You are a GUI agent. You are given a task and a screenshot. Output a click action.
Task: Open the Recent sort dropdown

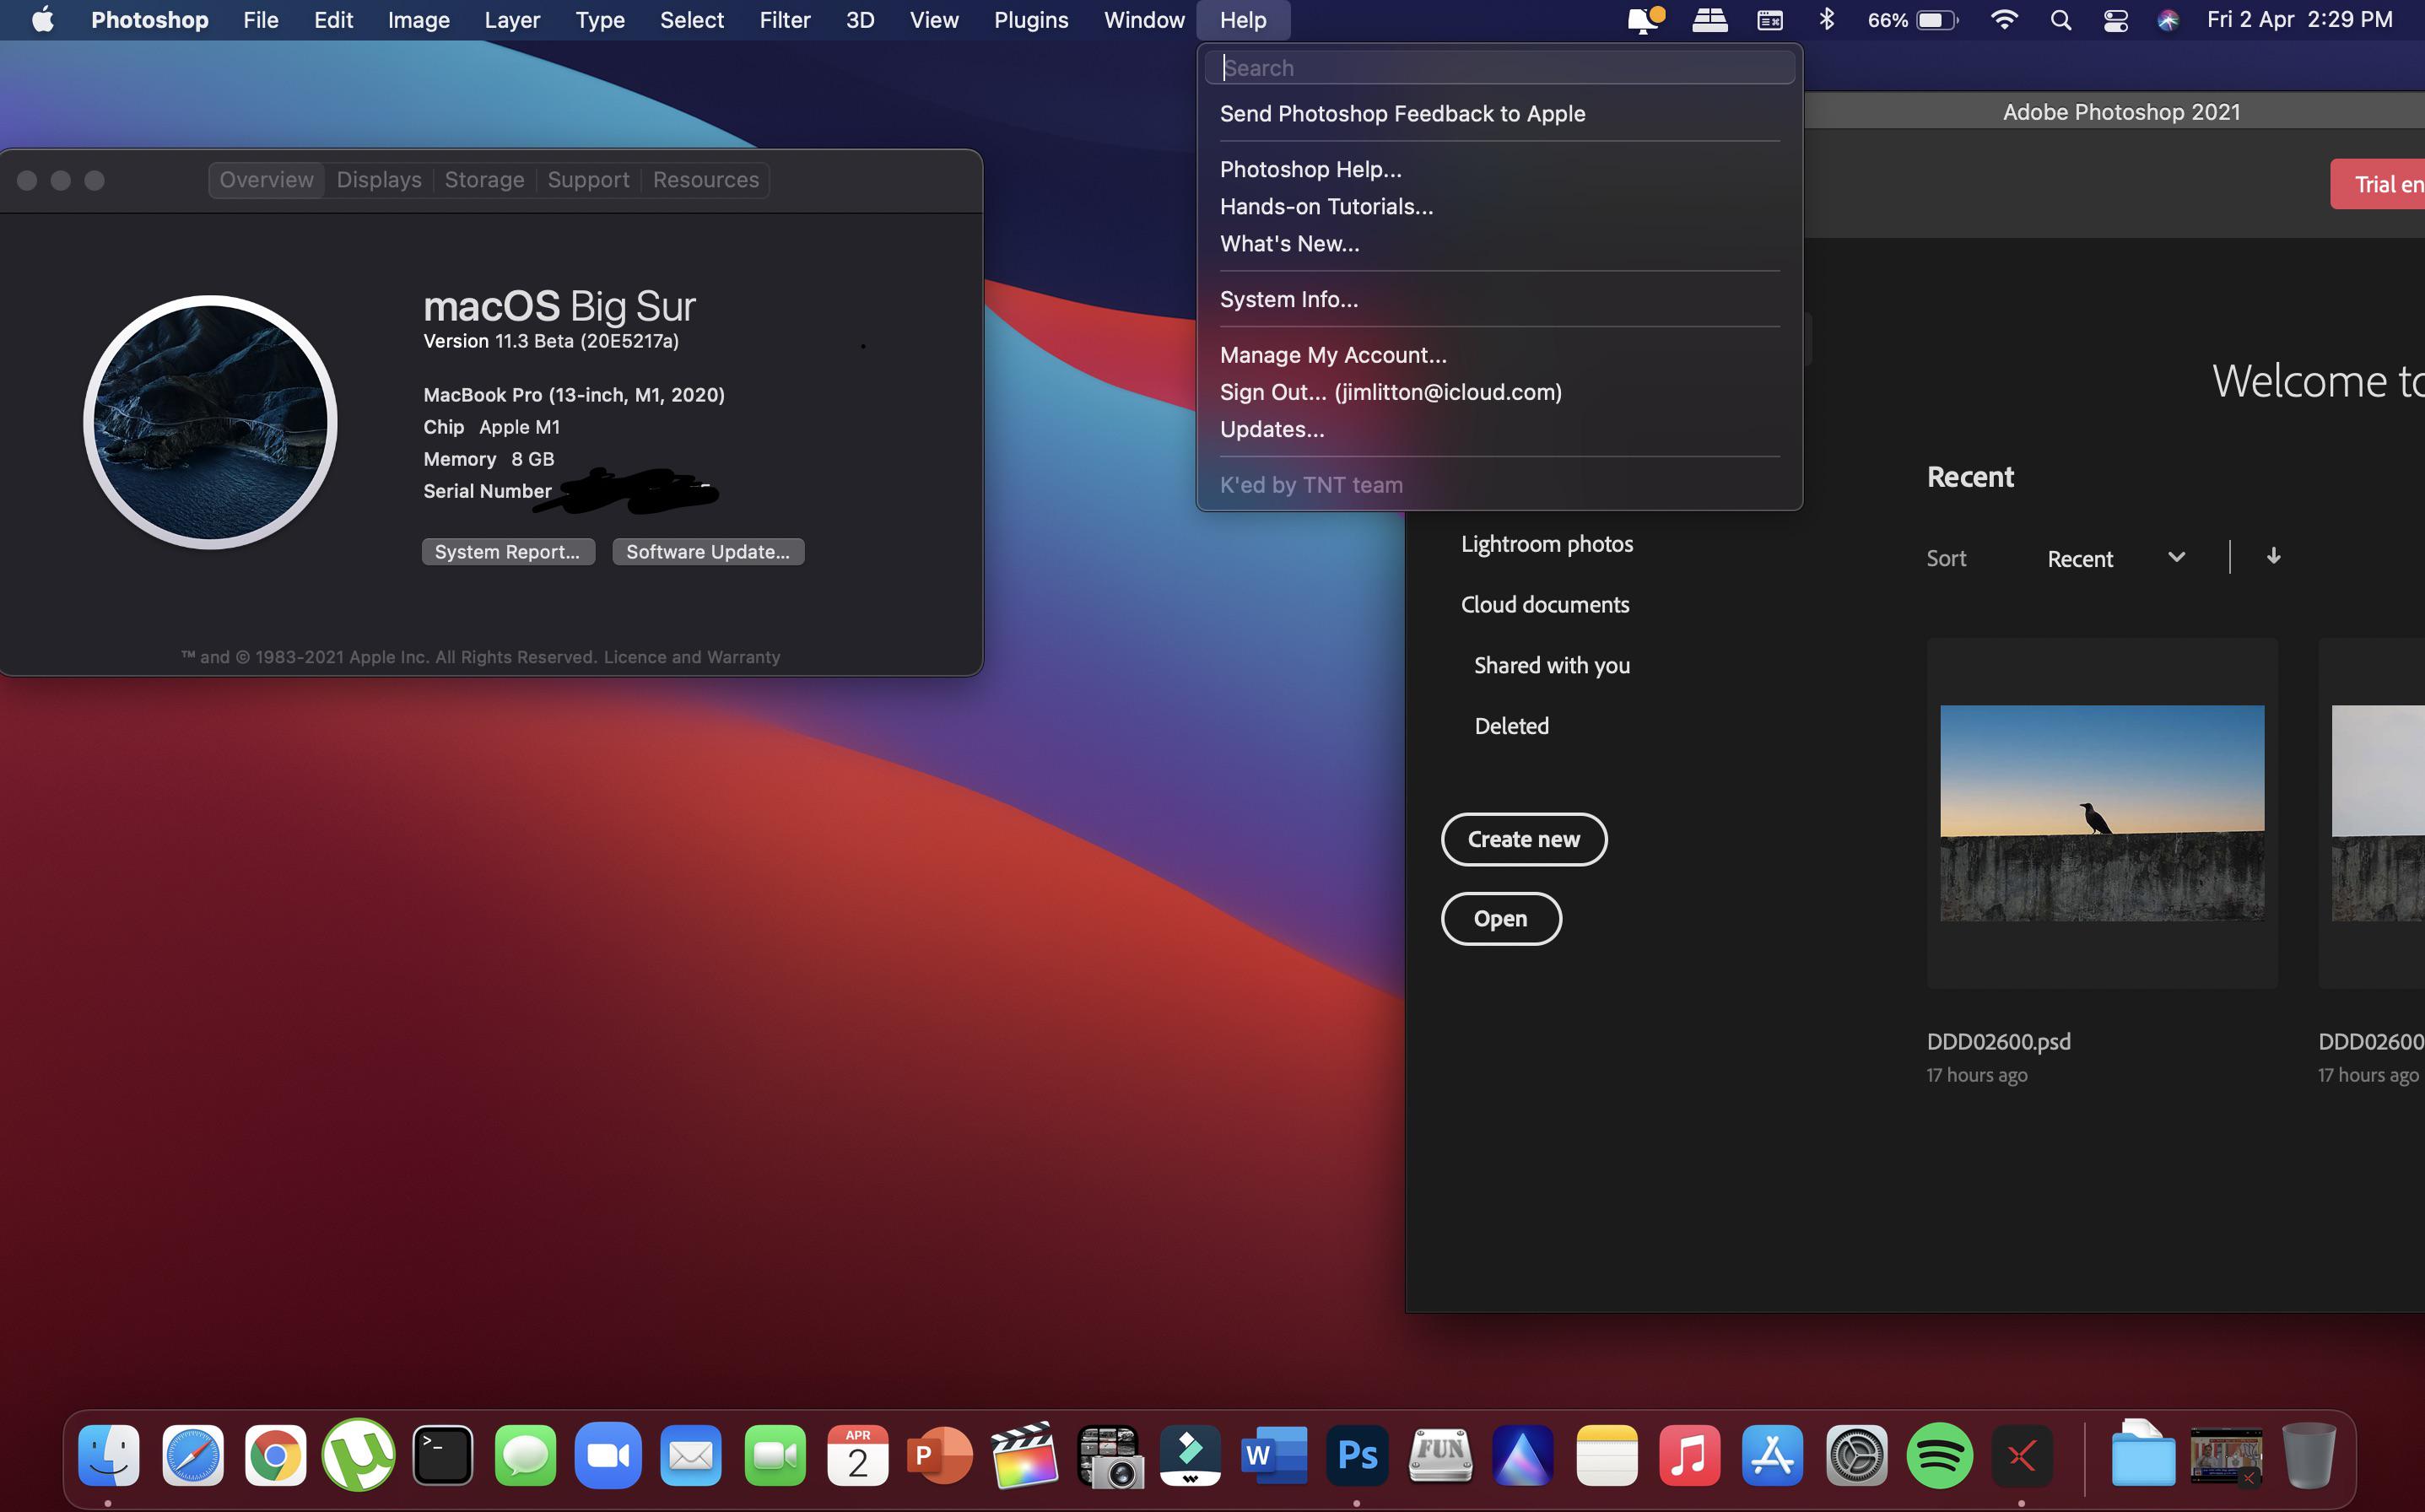[x=2110, y=558]
